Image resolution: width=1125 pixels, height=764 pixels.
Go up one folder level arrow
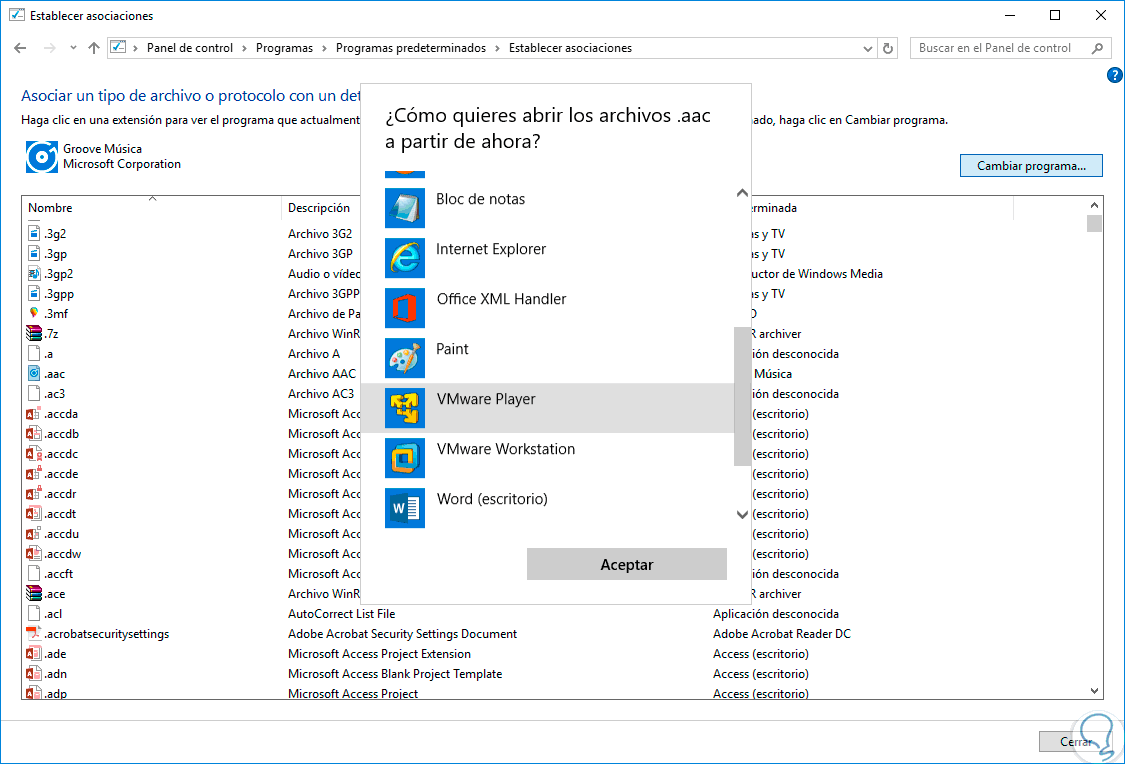click(94, 48)
